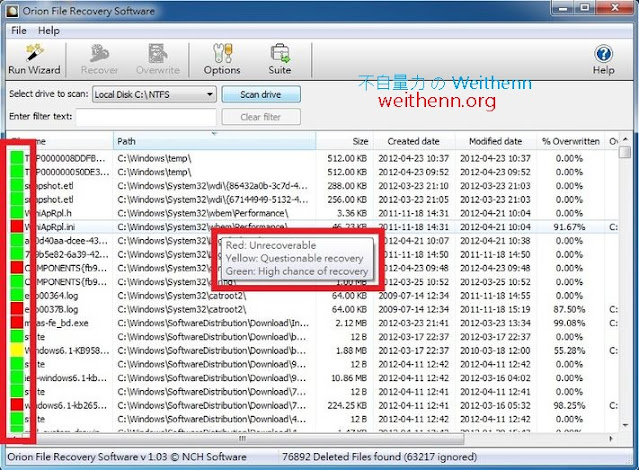The image size is (639, 470).
Task: Click the Recover toolbar icon
Action: [x=99, y=60]
